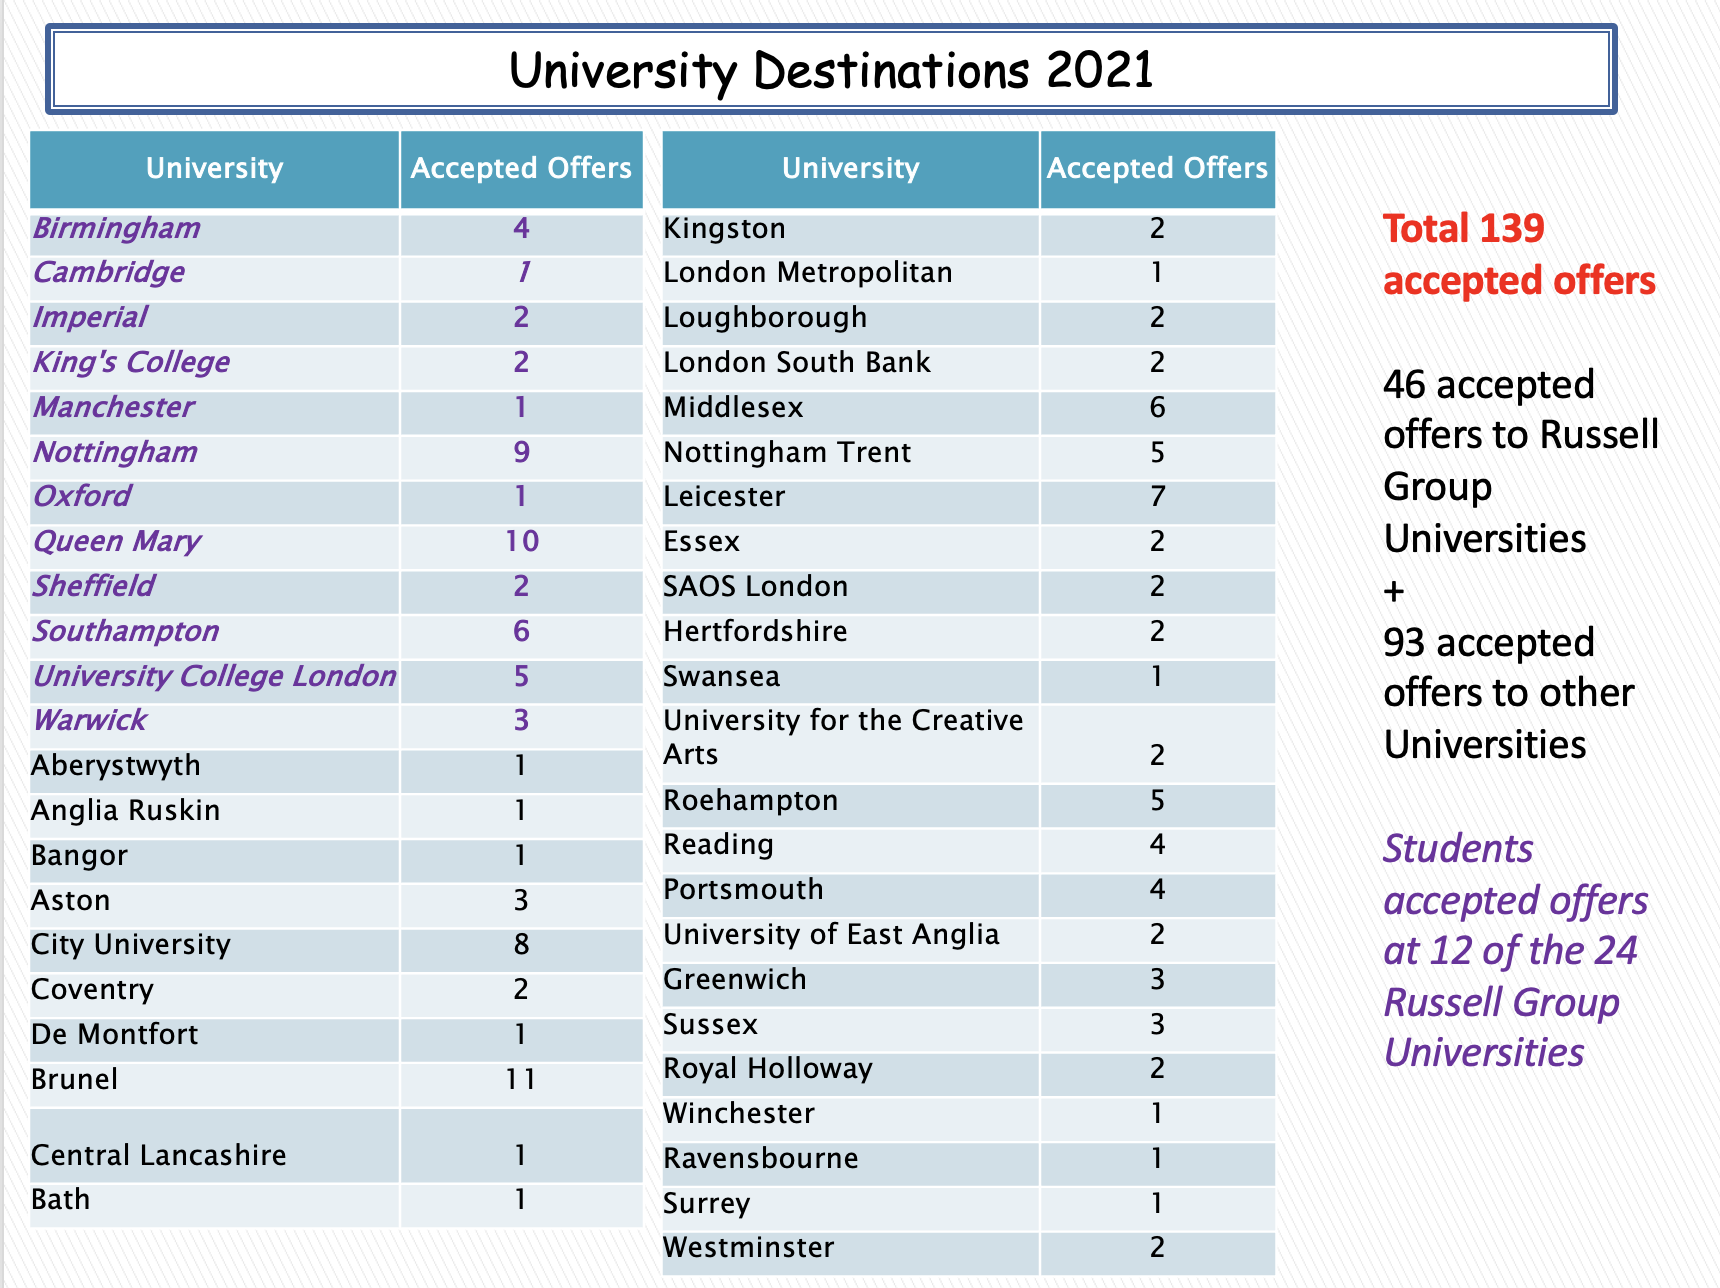Click the value 7 beside Leicester
This screenshot has height=1288, width=1720.
[x=1157, y=497]
